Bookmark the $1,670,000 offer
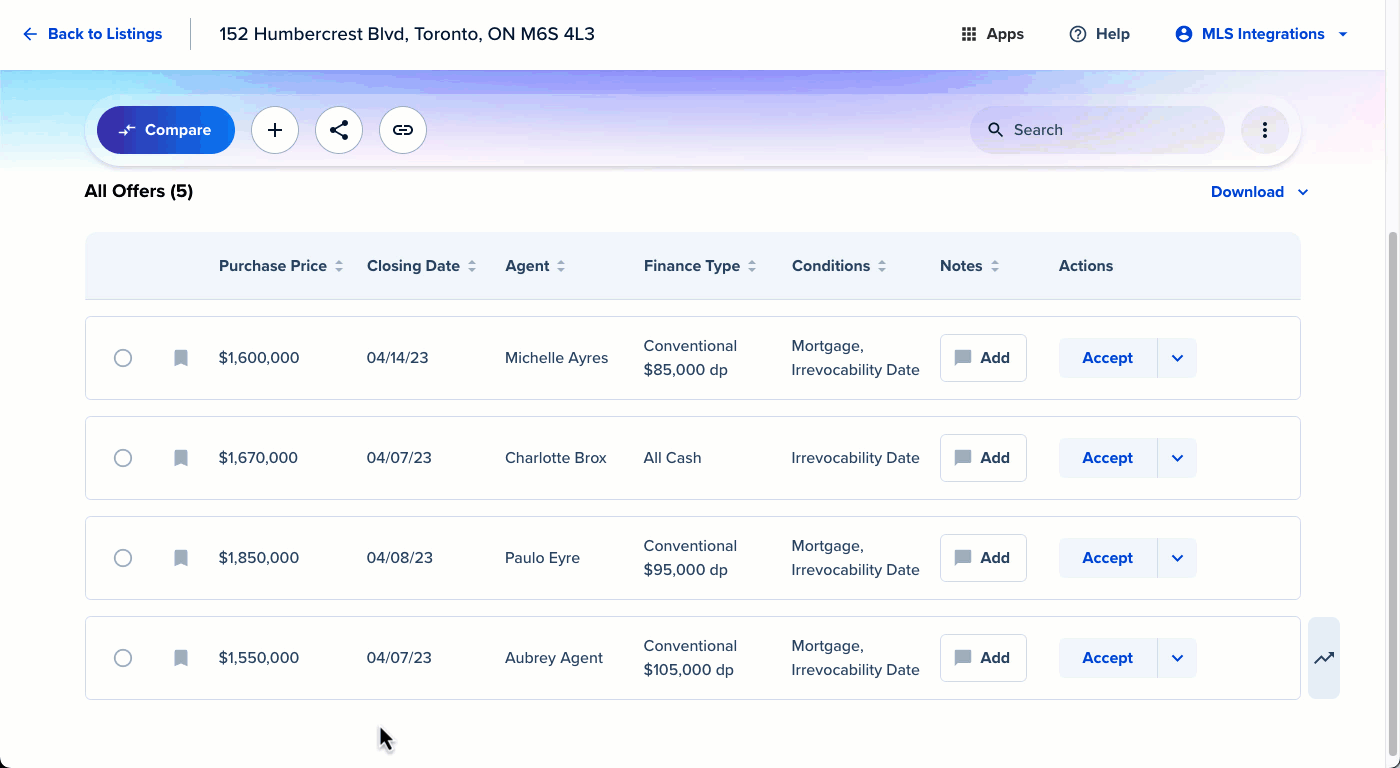The height and width of the screenshot is (768, 1400). (181, 458)
